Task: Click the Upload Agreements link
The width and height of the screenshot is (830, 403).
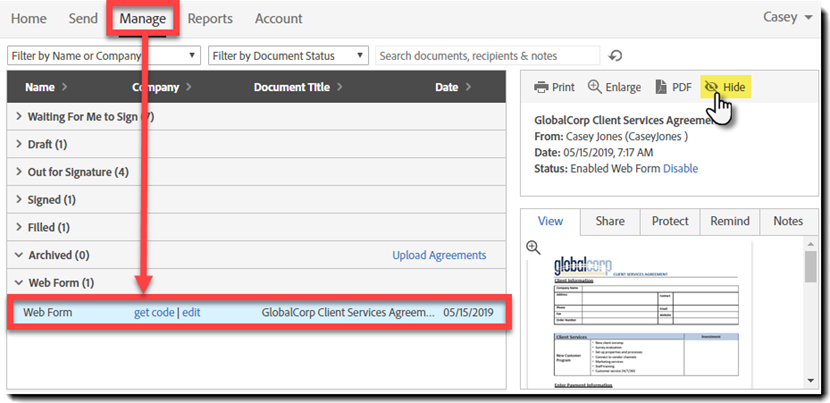Action: pyautogui.click(x=439, y=255)
